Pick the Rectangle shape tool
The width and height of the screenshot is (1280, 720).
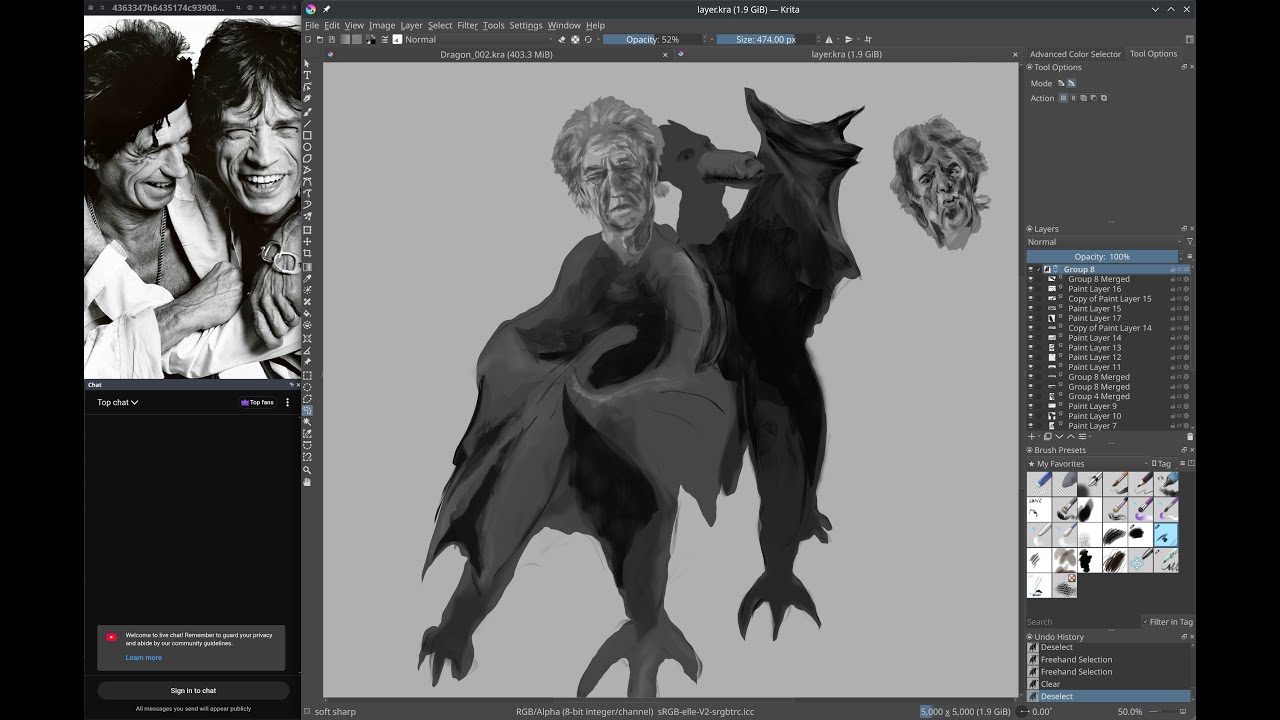click(x=307, y=135)
